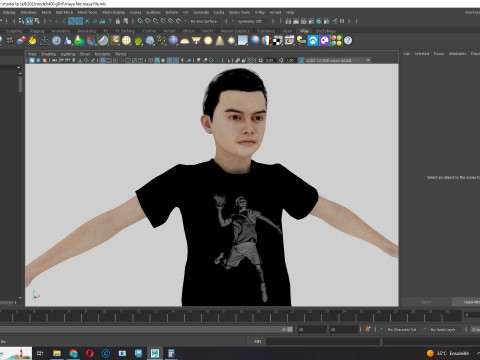Image resolution: width=480 pixels, height=360 pixels.
Task: Open the Deform menu
Action: pos(172,12)
